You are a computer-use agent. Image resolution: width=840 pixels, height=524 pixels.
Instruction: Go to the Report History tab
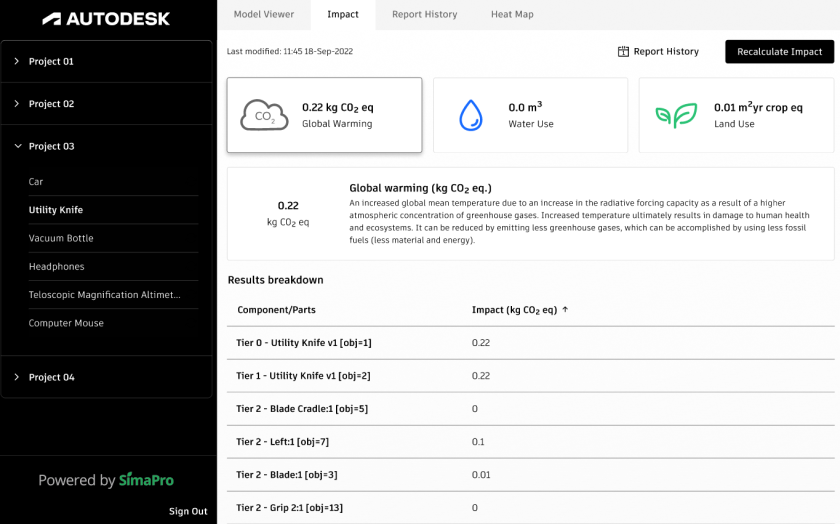point(424,15)
